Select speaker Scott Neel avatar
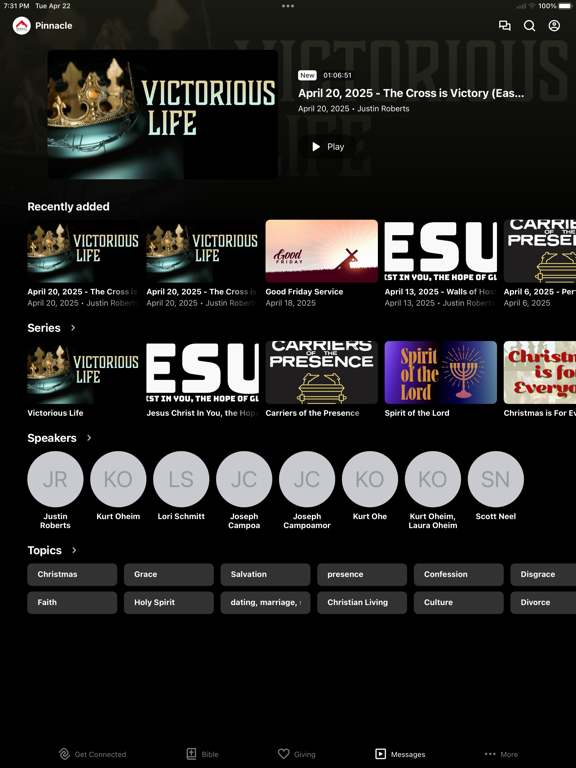This screenshot has width=576, height=768. point(496,479)
